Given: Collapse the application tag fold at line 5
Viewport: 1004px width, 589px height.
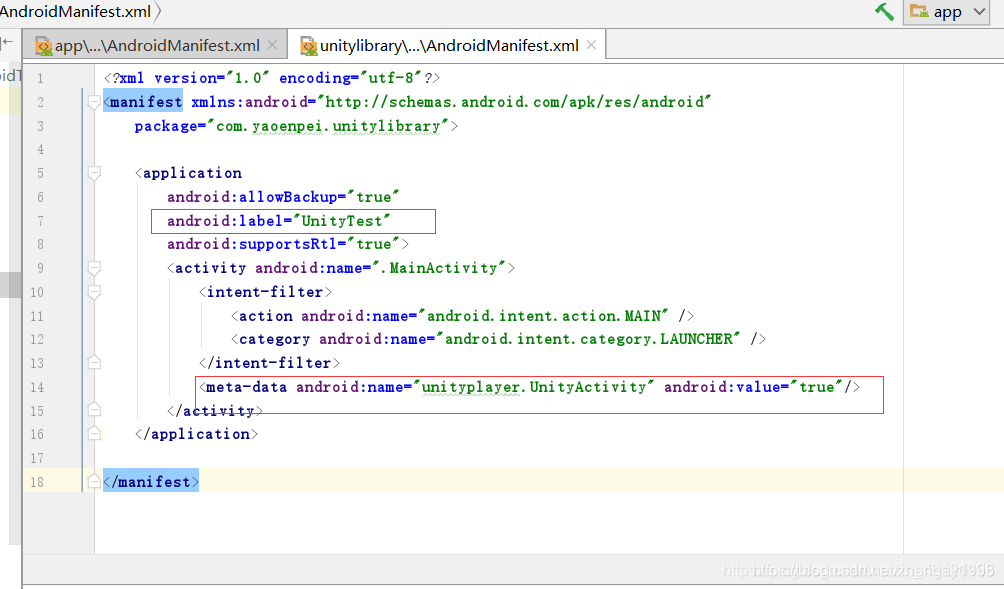Looking at the screenshot, I should click(x=93, y=173).
